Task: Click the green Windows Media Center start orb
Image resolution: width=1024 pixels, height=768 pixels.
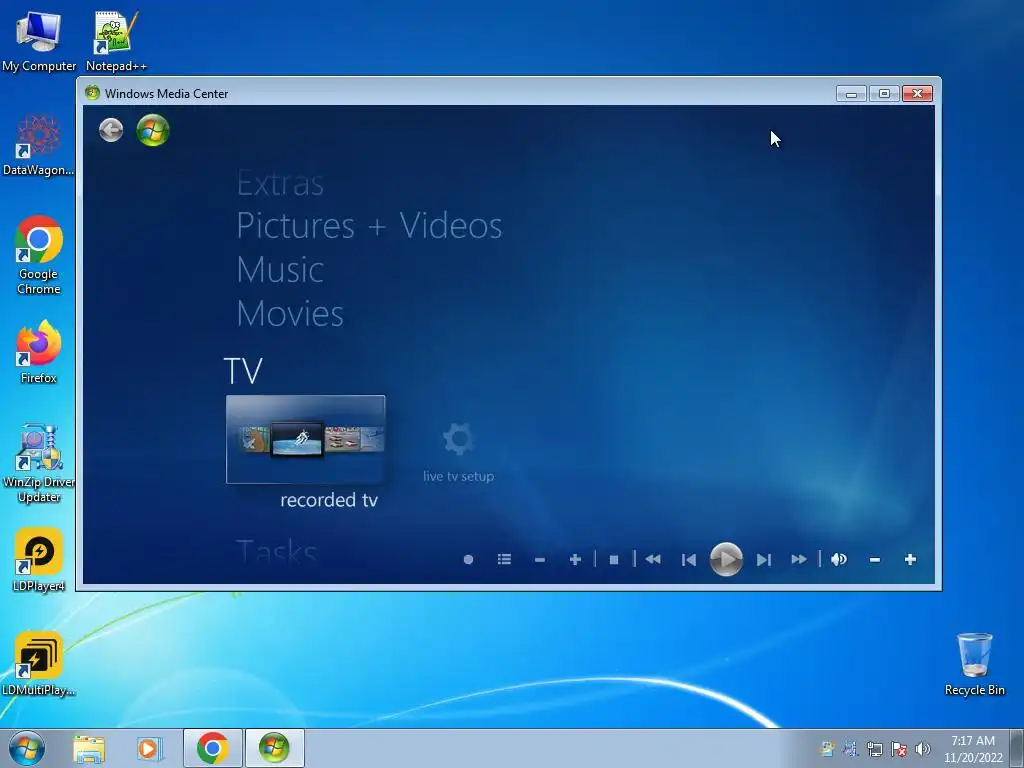Action: pyautogui.click(x=153, y=130)
